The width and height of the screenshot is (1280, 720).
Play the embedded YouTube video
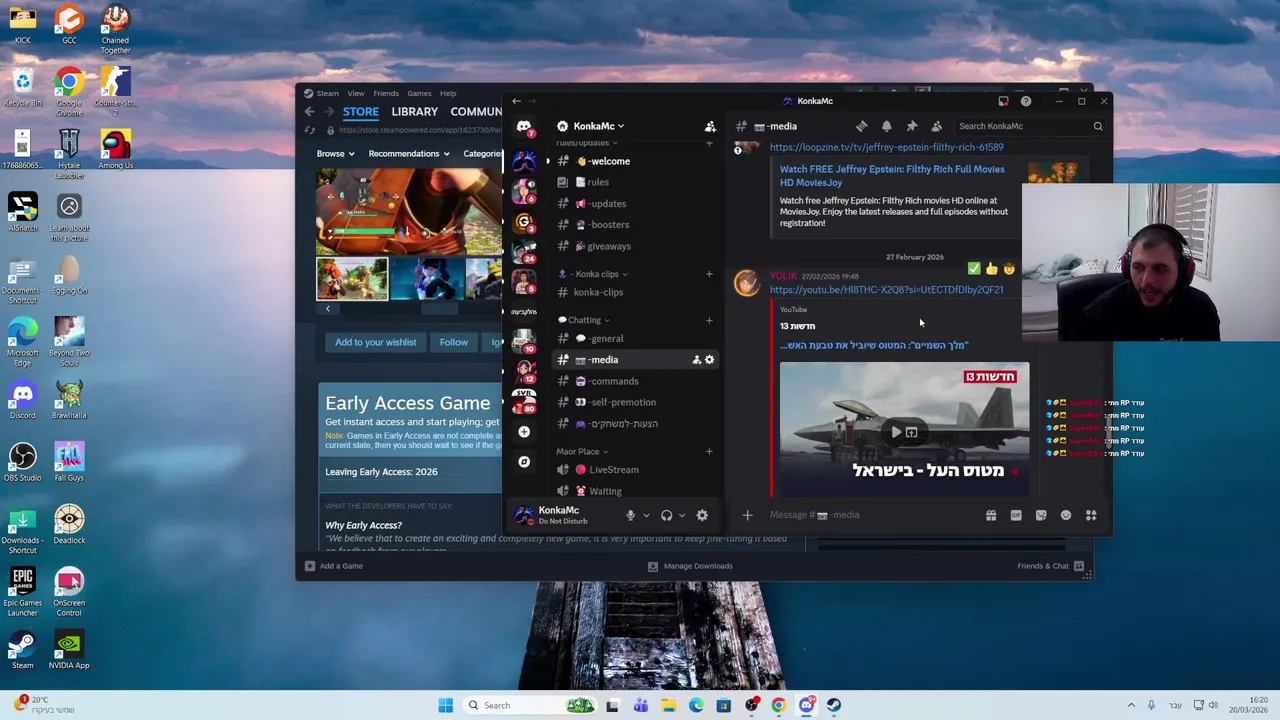point(896,432)
